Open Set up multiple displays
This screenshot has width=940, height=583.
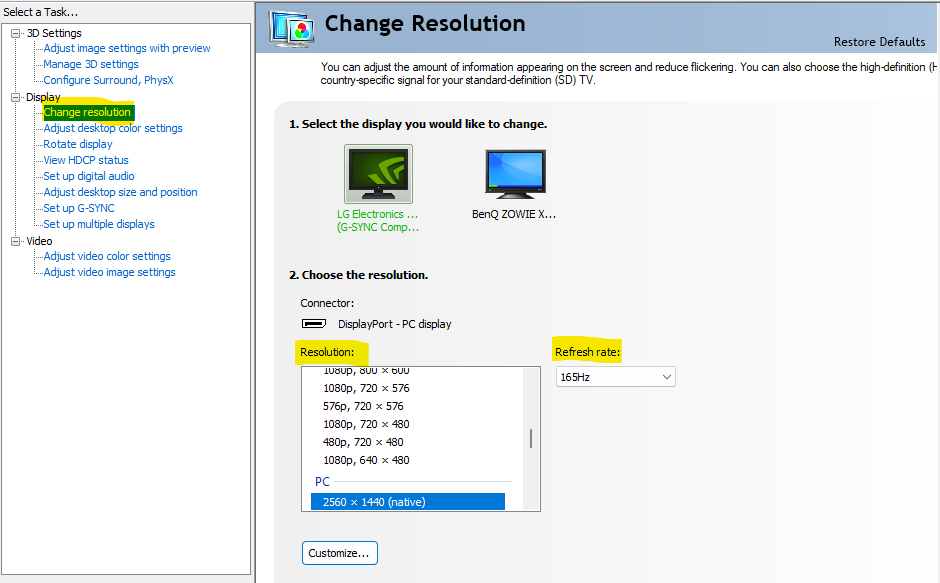[x=99, y=224]
